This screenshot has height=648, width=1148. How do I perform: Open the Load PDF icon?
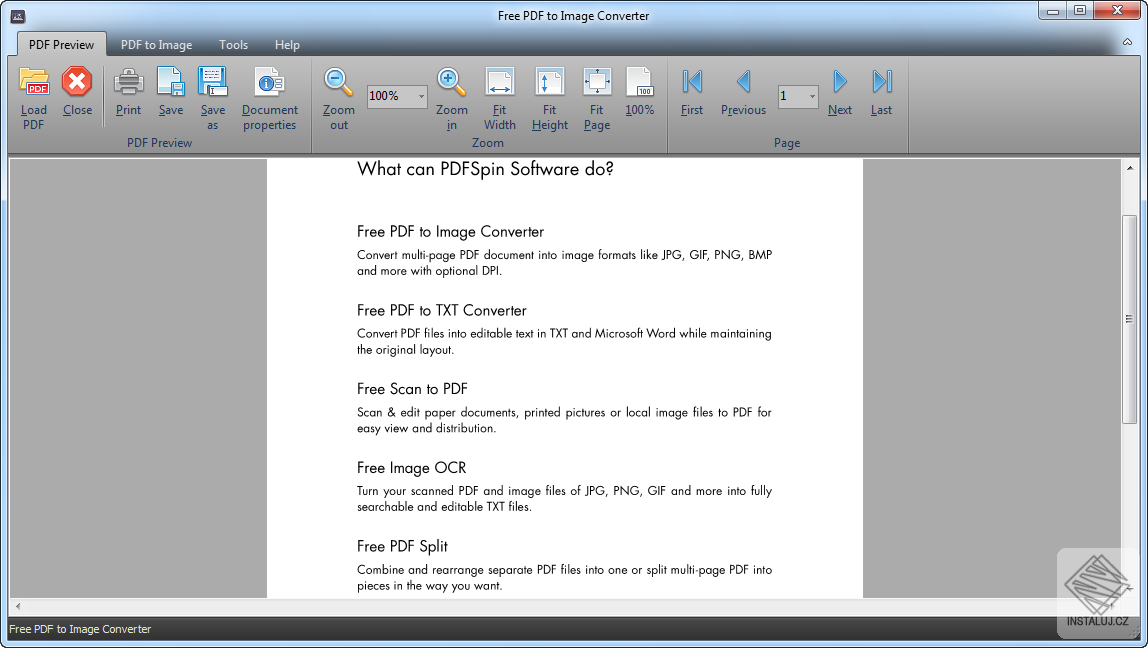tap(33, 97)
